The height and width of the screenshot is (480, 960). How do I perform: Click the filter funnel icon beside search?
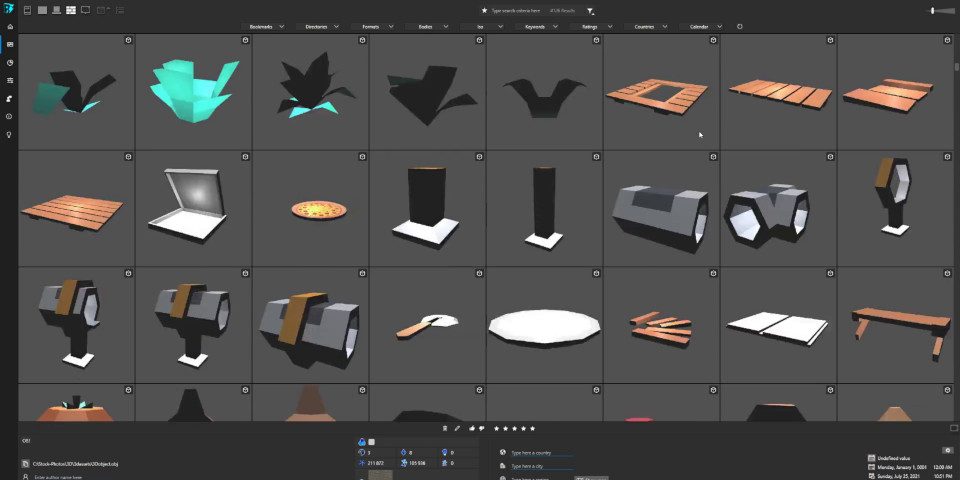point(590,10)
